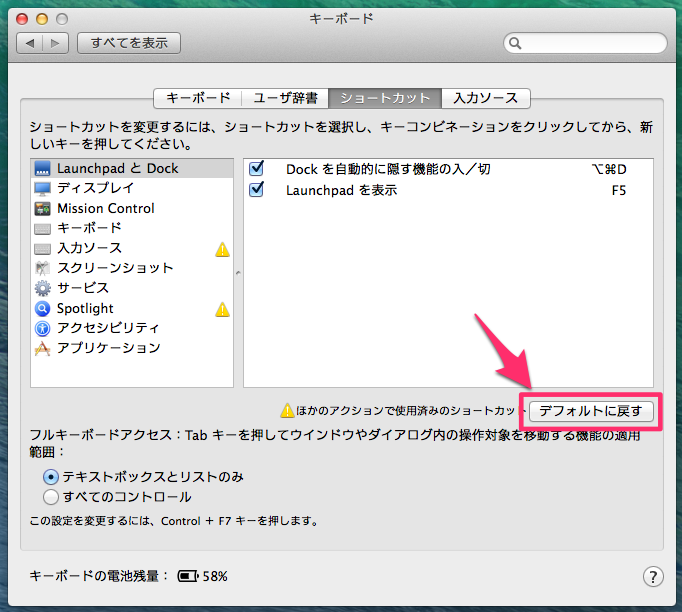Uncheck Dock を自動的に隠す機能の入/切
Image resolution: width=682 pixels, height=612 pixels.
(x=257, y=168)
